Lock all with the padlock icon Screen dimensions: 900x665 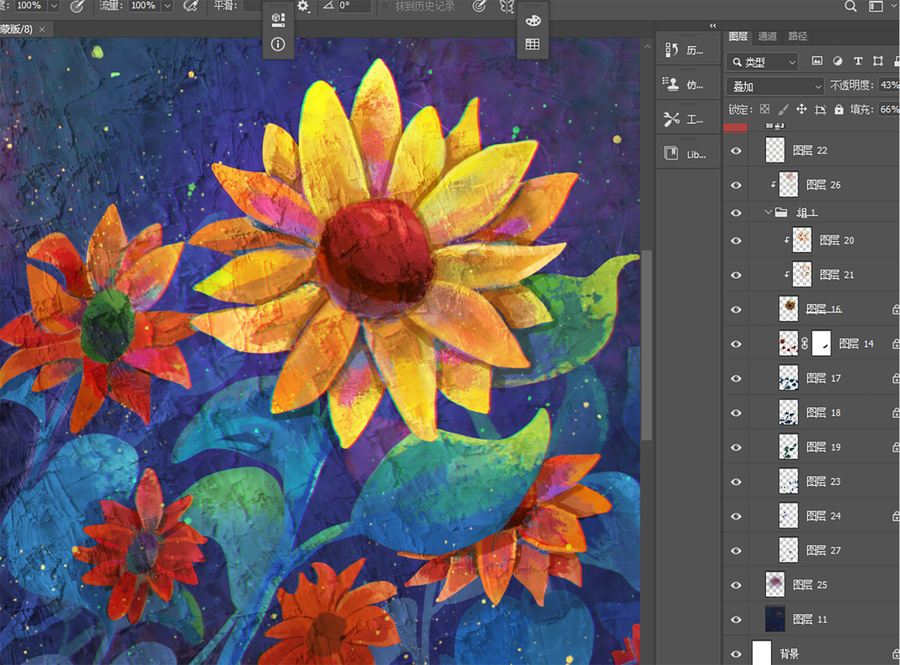point(839,109)
